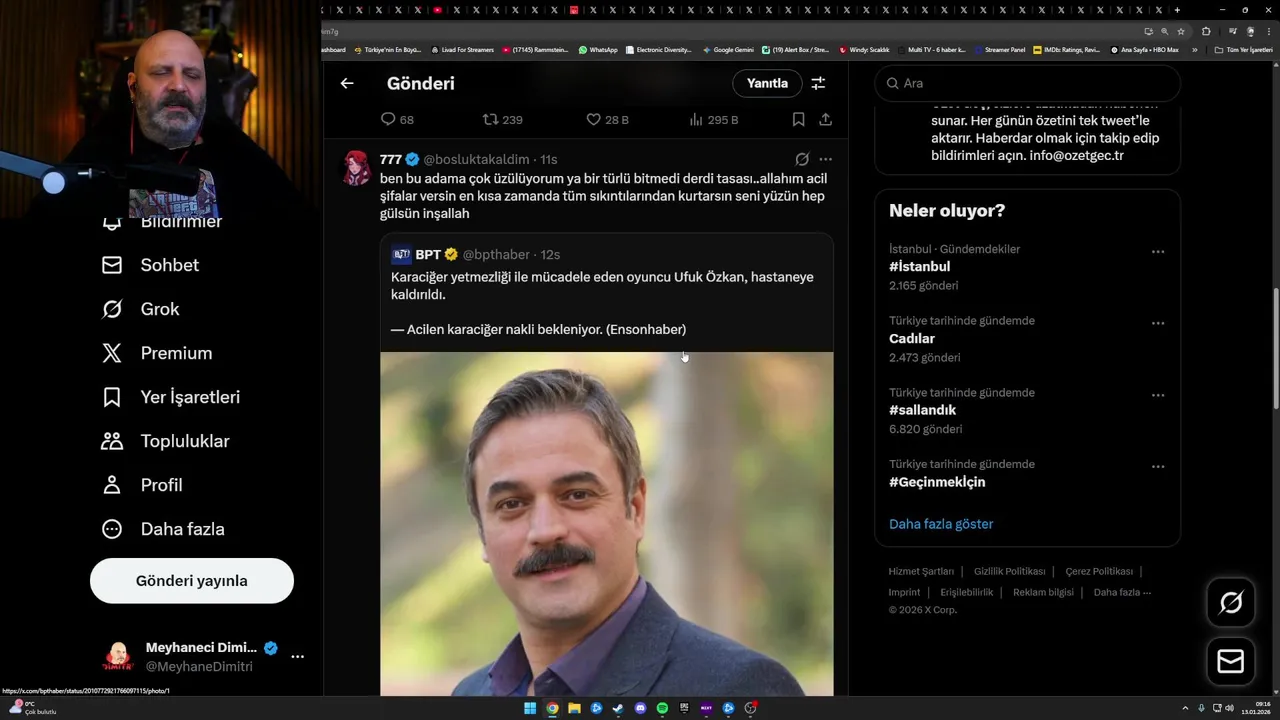
Task: Click Daha fazla göster under trends
Action: [941, 524]
